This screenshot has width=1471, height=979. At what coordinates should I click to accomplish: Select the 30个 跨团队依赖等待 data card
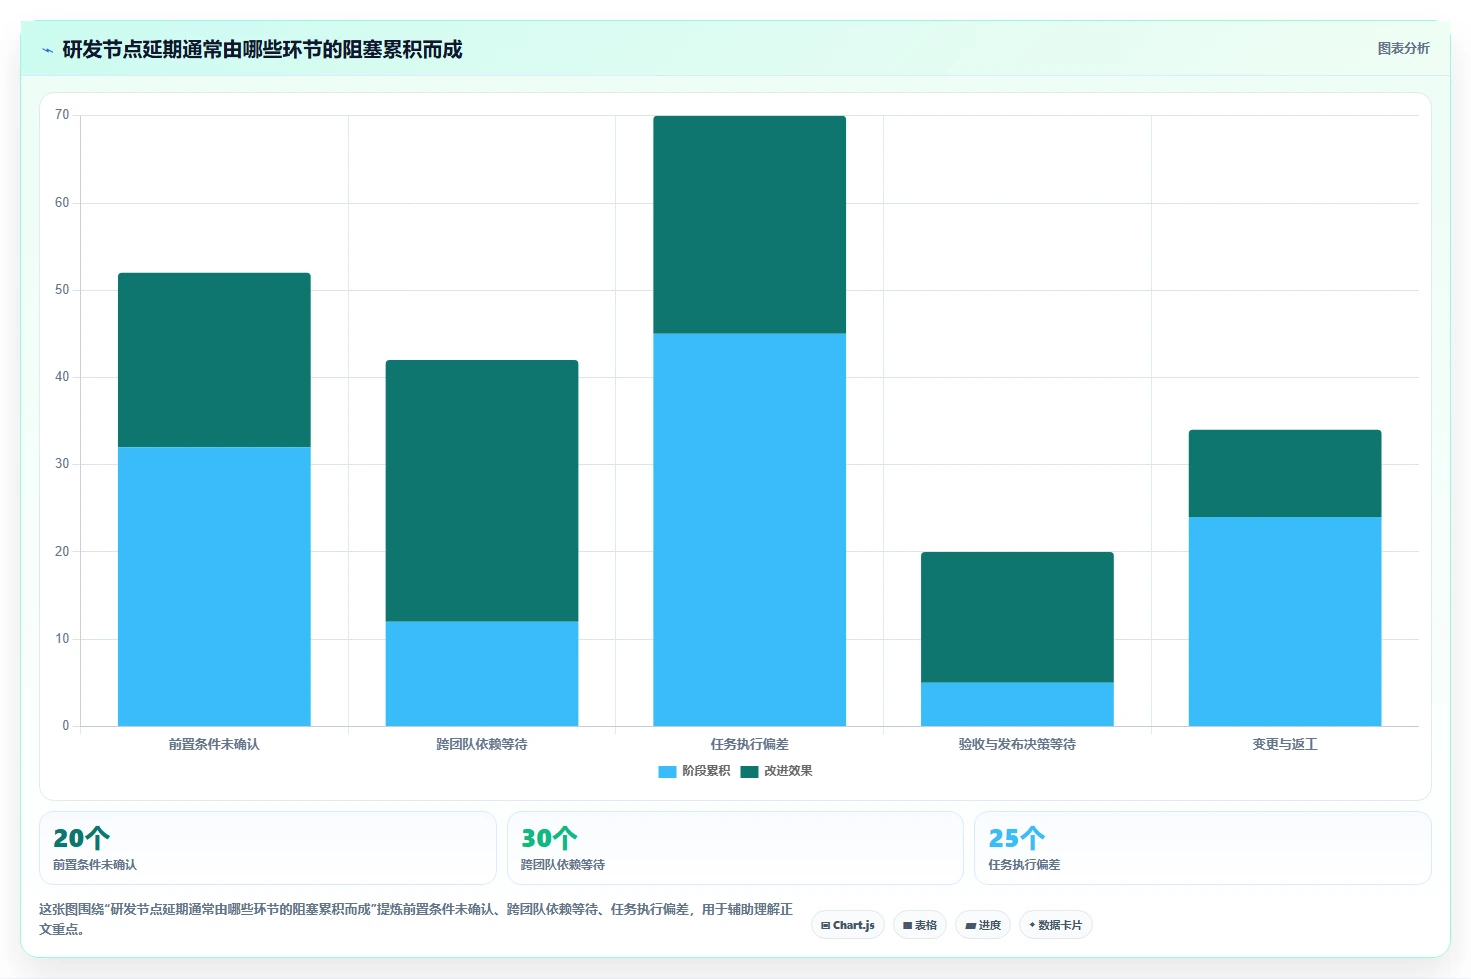coord(735,848)
